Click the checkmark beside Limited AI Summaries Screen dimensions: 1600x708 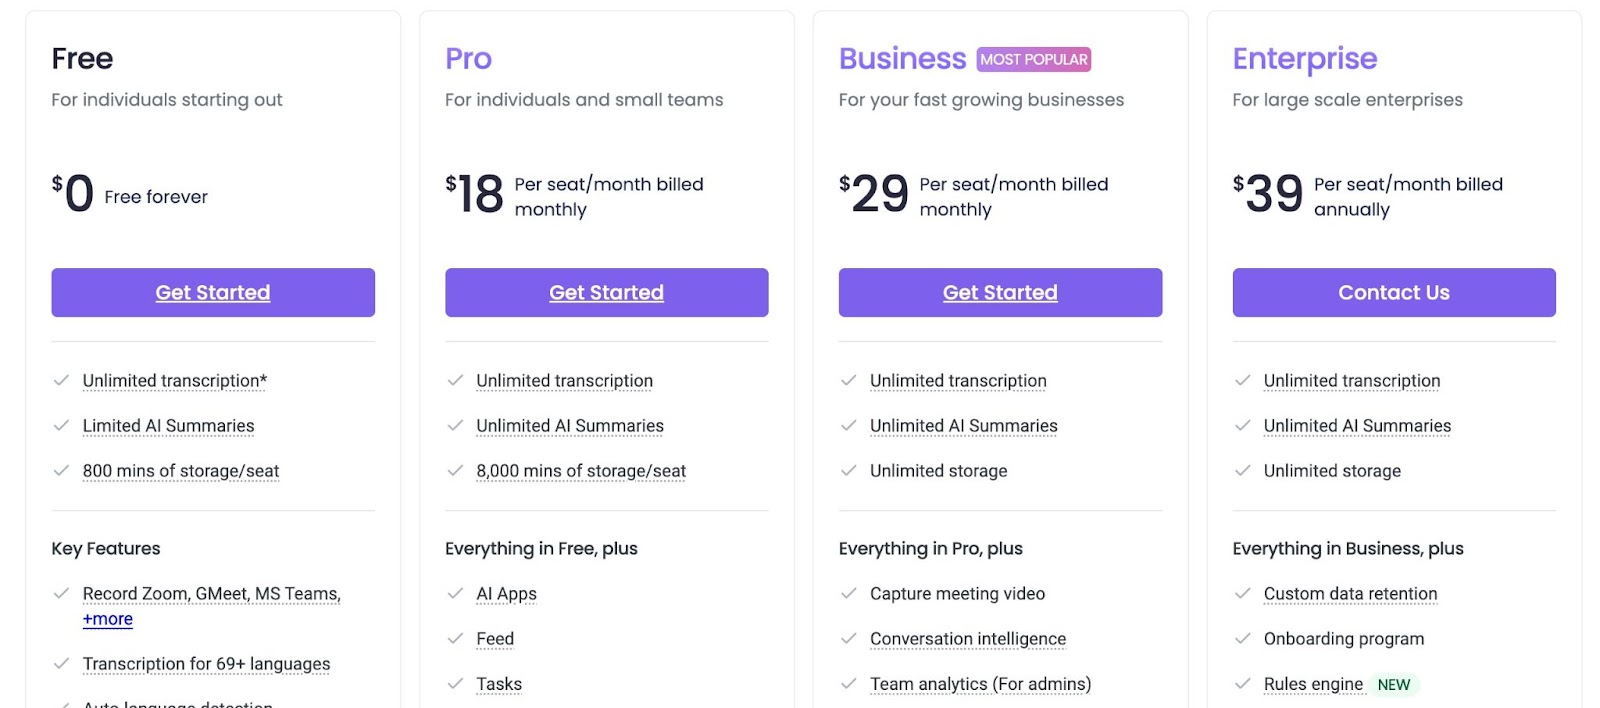point(61,426)
